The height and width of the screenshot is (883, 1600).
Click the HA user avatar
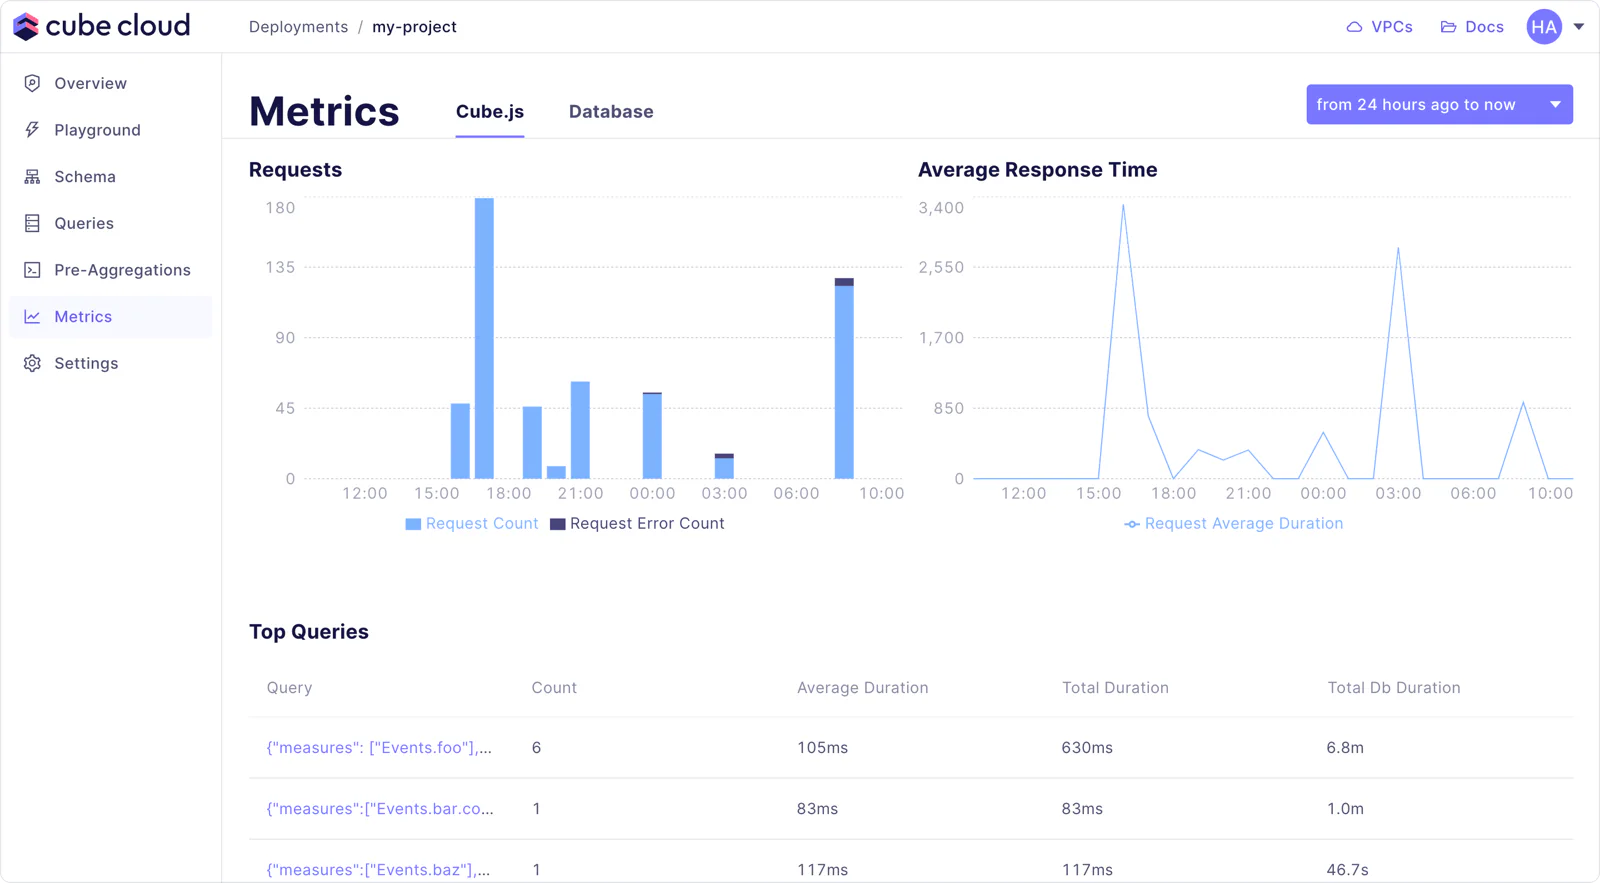pyautogui.click(x=1544, y=27)
